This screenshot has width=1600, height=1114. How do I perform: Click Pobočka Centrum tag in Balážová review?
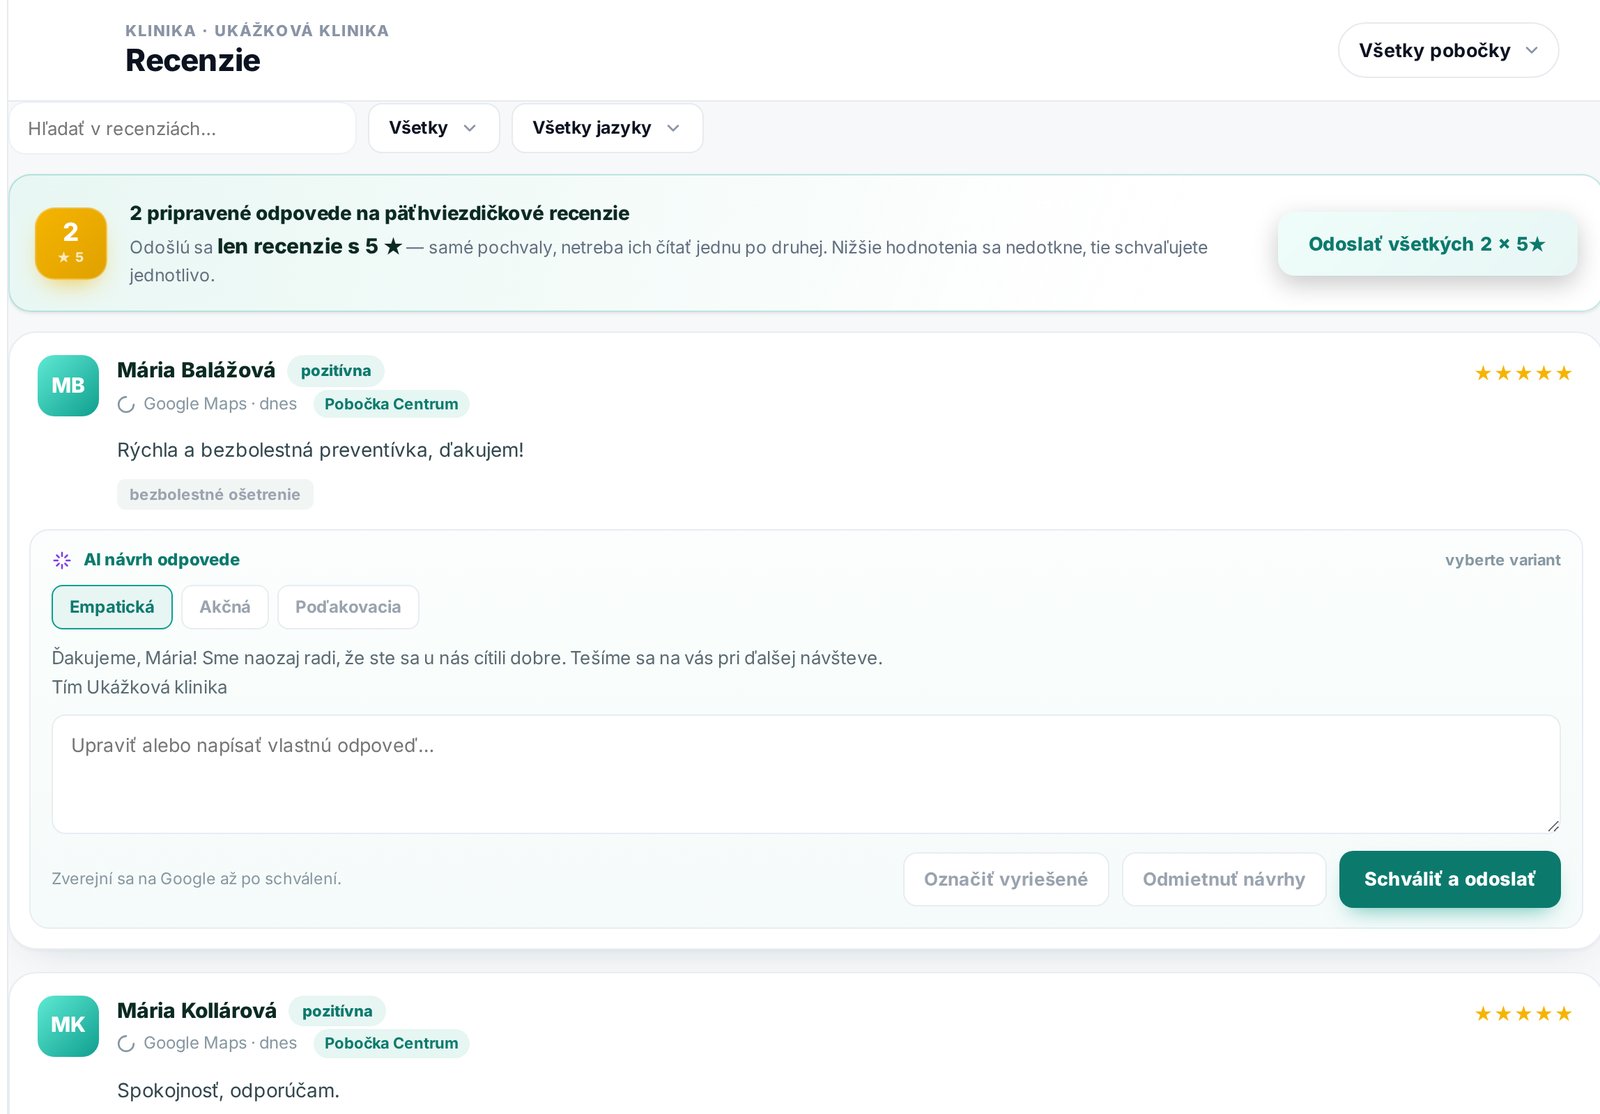coord(391,404)
